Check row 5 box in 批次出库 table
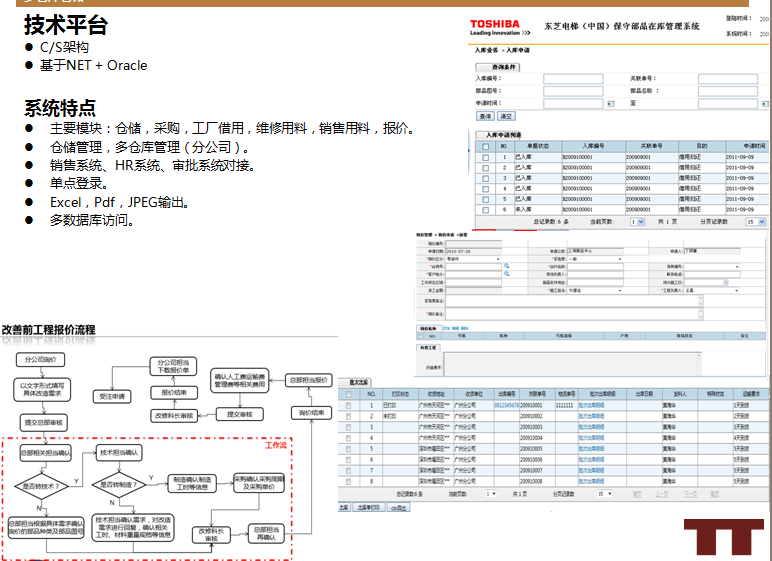Viewport: 772px width, 561px height. 349,449
